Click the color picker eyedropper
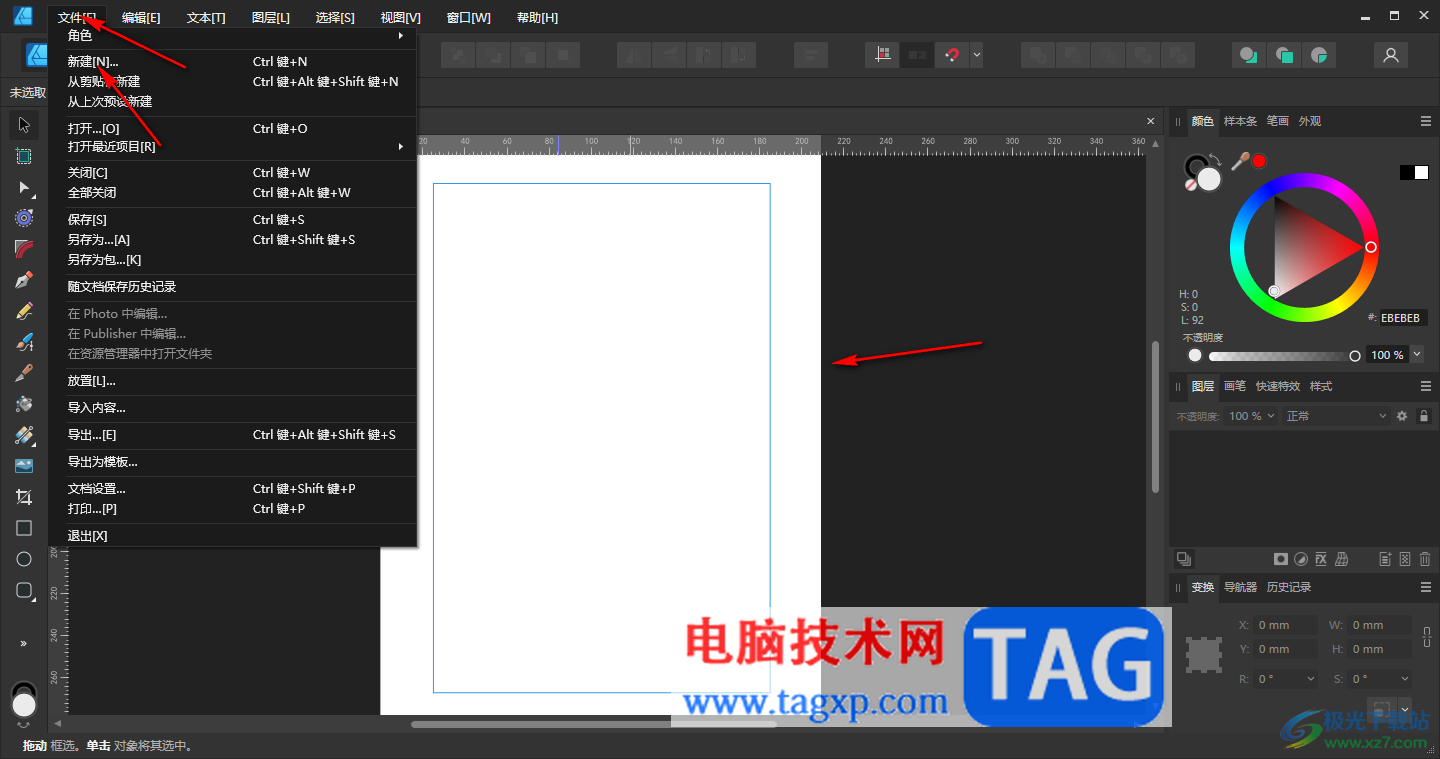Screen dimensions: 1440x759 (x=1241, y=161)
